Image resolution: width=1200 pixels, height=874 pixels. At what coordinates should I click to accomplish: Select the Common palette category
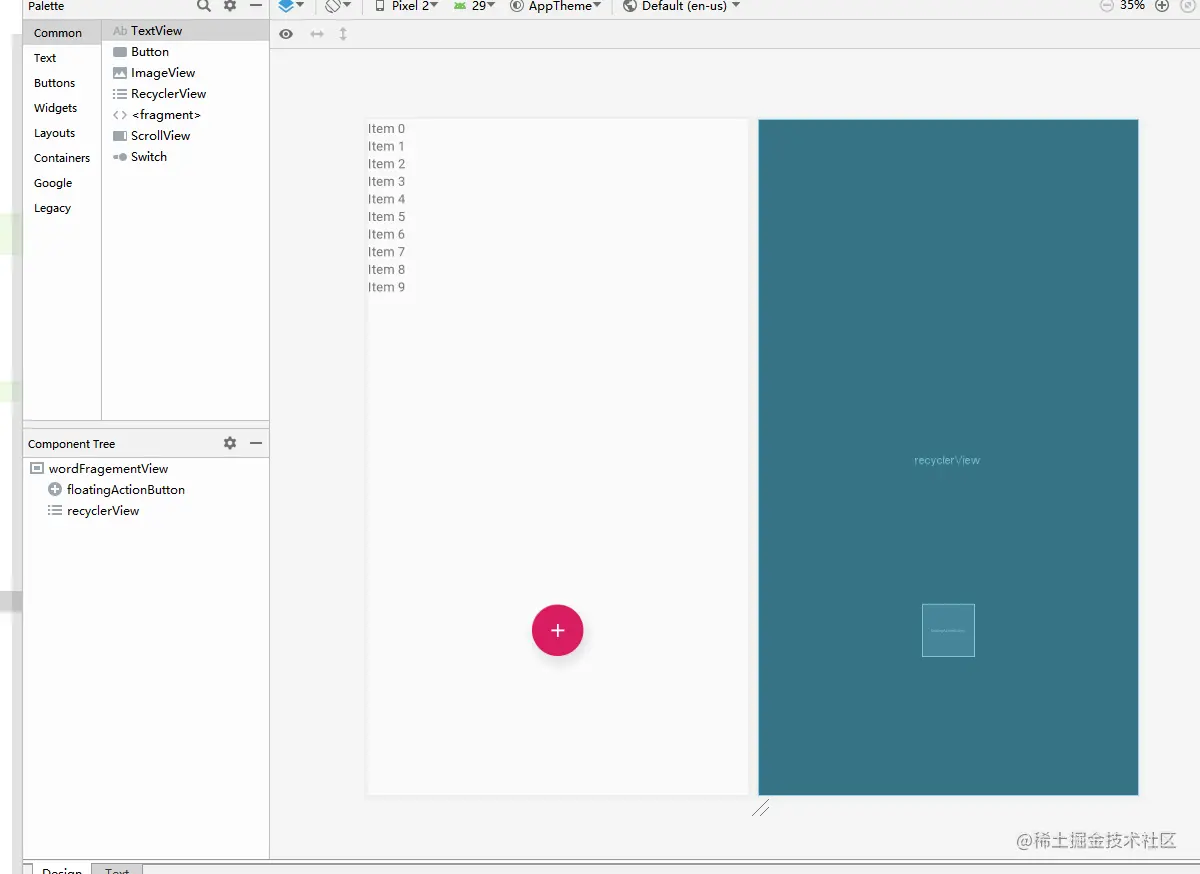62,33
